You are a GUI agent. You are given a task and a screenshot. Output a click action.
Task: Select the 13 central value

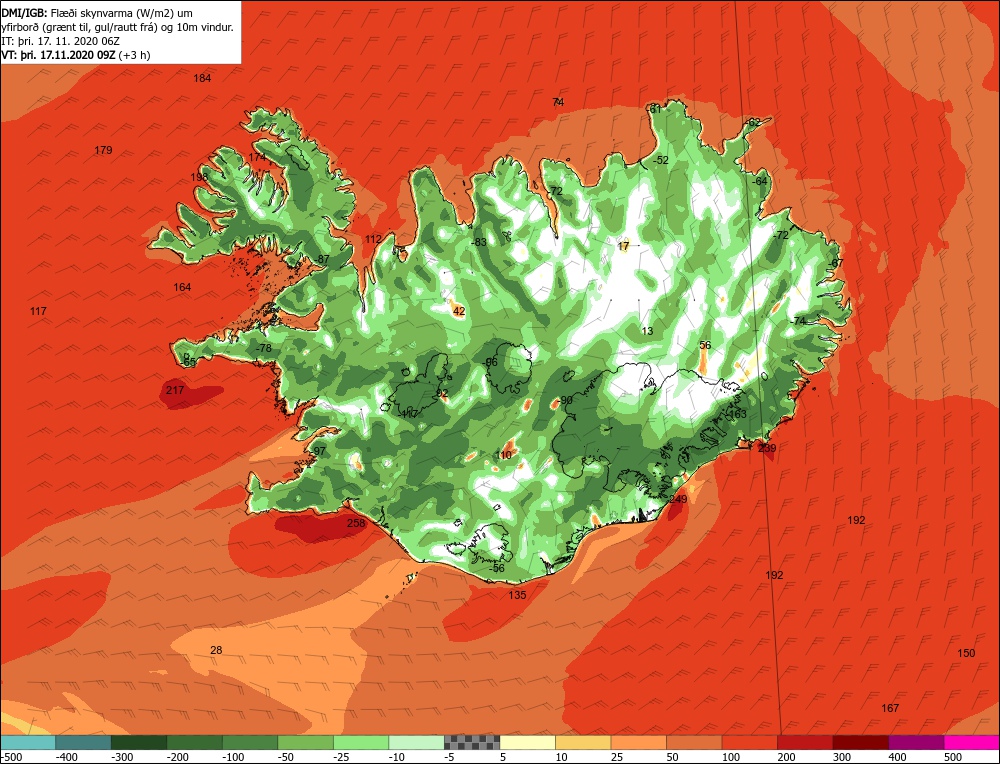[x=647, y=331]
